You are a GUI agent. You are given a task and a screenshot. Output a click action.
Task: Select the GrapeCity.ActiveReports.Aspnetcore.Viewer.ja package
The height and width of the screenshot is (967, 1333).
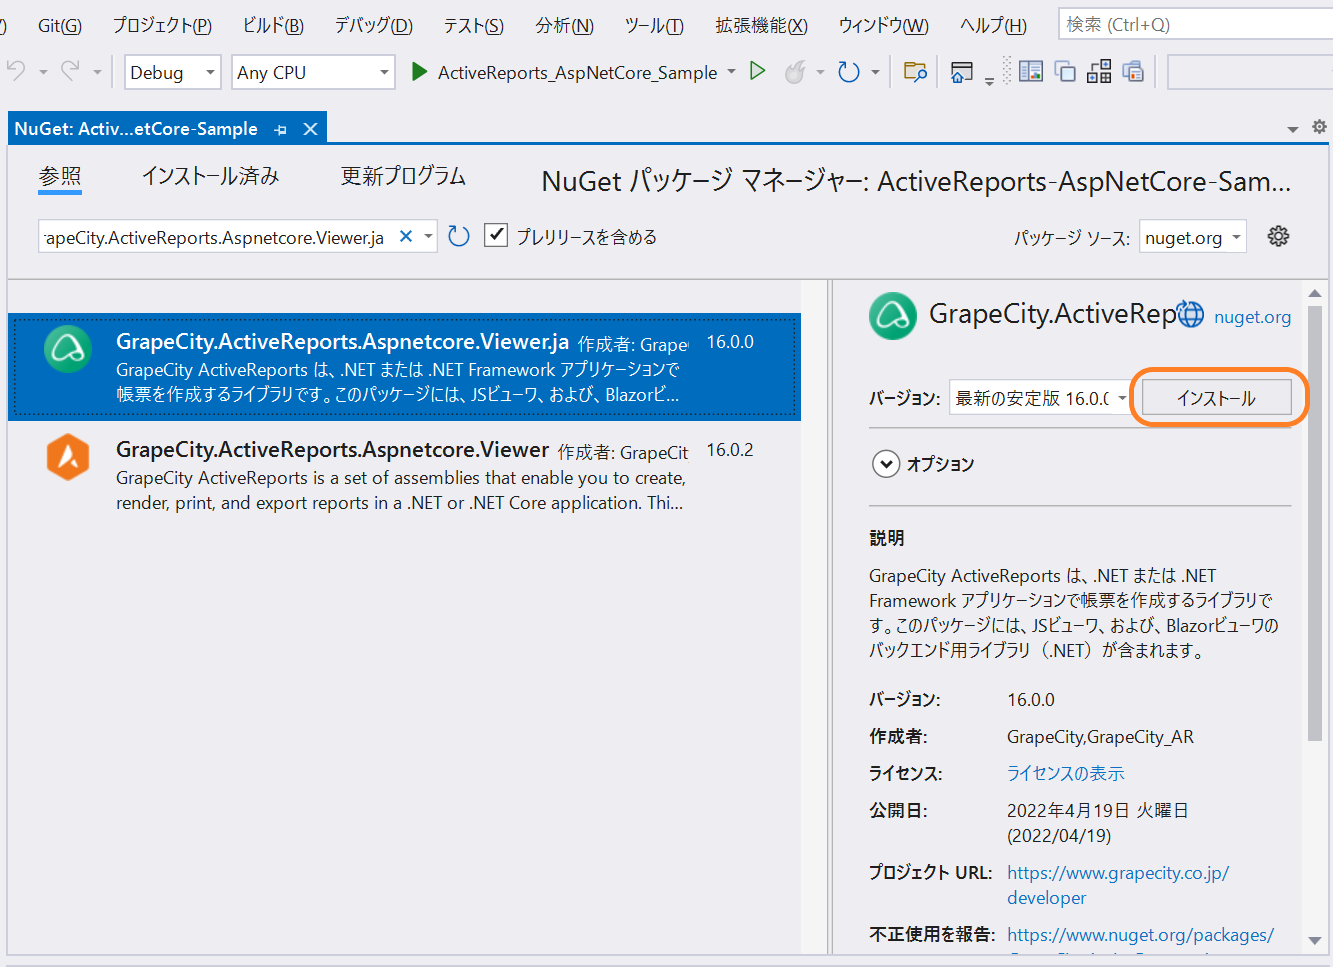(404, 367)
